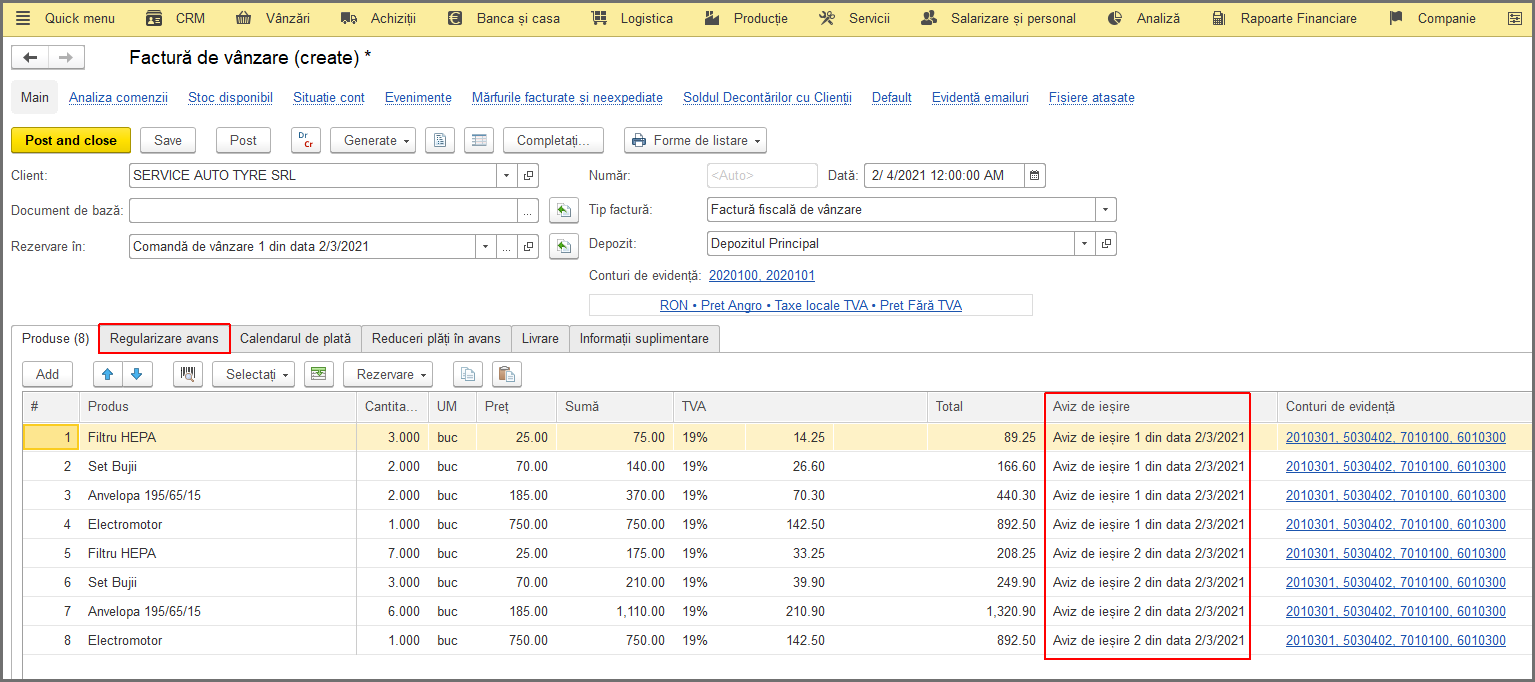Fill from Document de bază icon

point(564,210)
